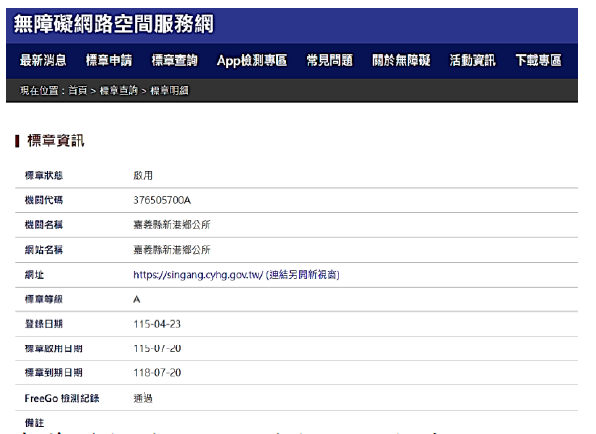
Task: Open the 最新消息 menu
Action: click(x=43, y=60)
